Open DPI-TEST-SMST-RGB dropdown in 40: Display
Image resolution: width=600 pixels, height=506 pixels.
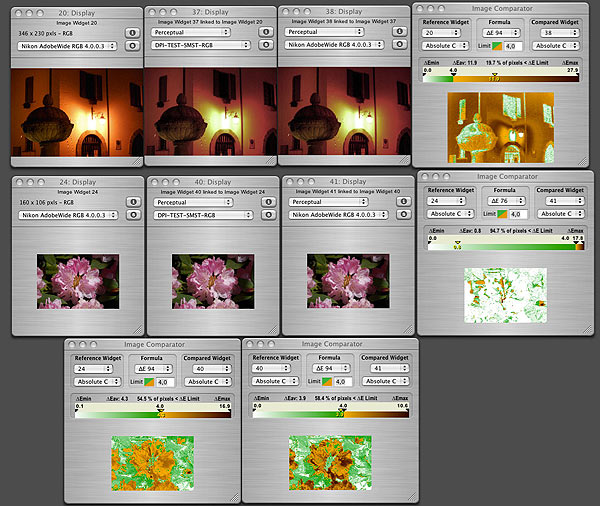204,215
